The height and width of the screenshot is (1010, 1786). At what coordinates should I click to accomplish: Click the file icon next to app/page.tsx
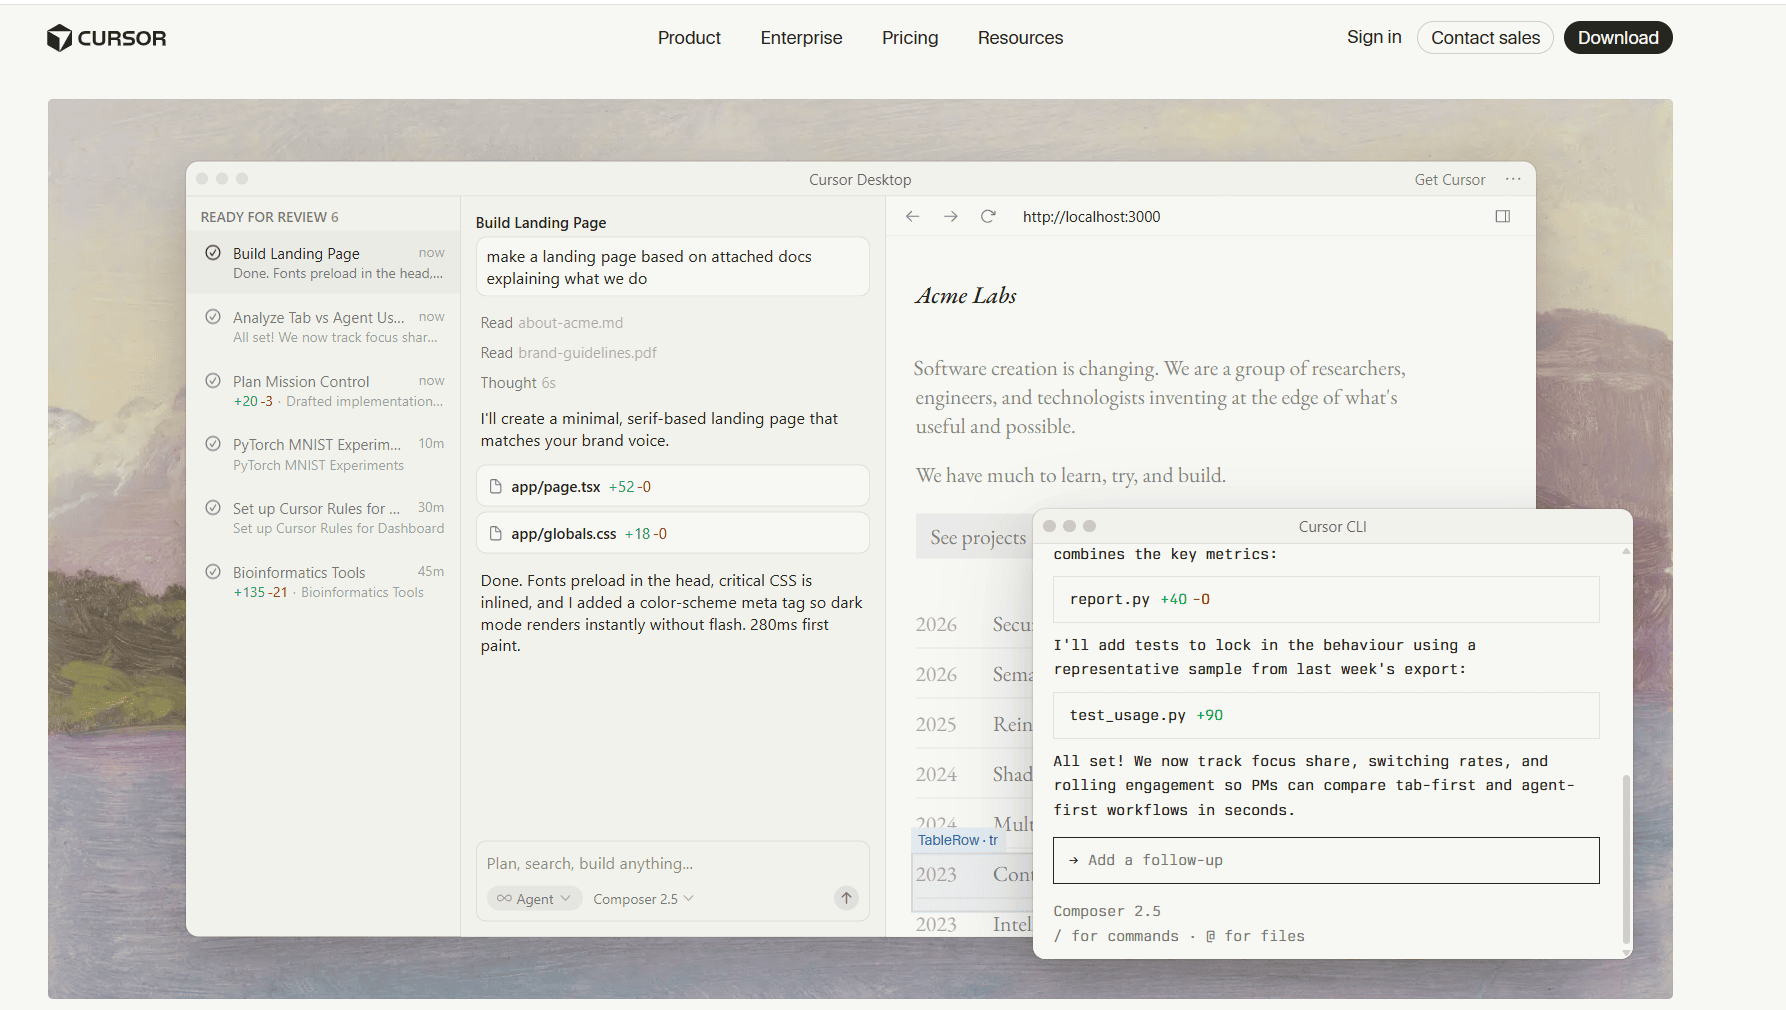495,487
